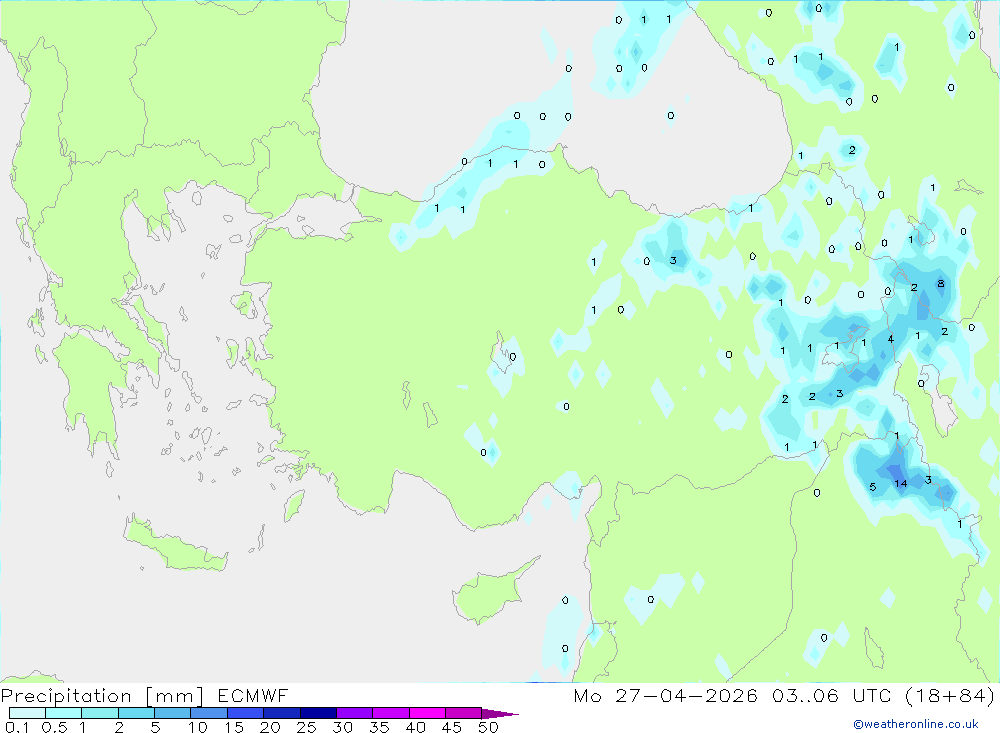Select the '4' precipitation value on map
This screenshot has width=1000, height=733.
pos(890,339)
